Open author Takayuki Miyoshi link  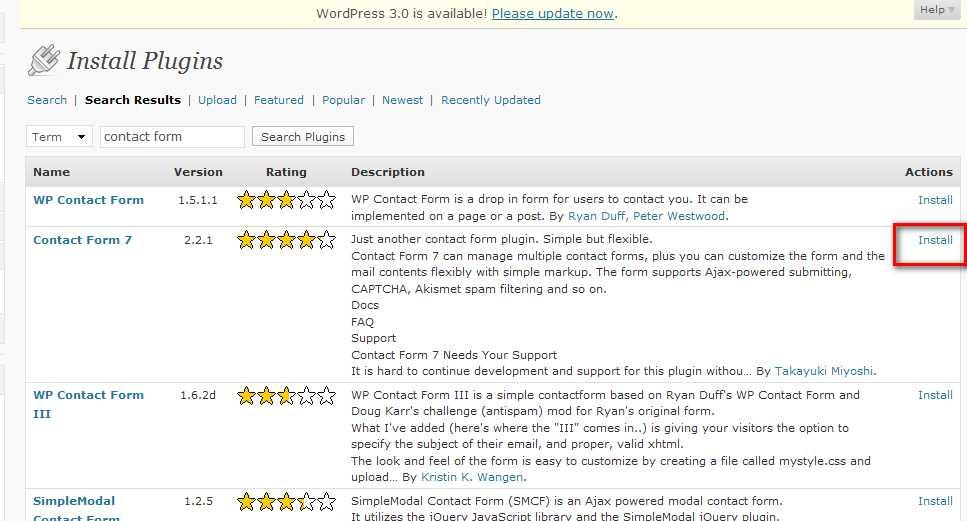[x=824, y=371]
